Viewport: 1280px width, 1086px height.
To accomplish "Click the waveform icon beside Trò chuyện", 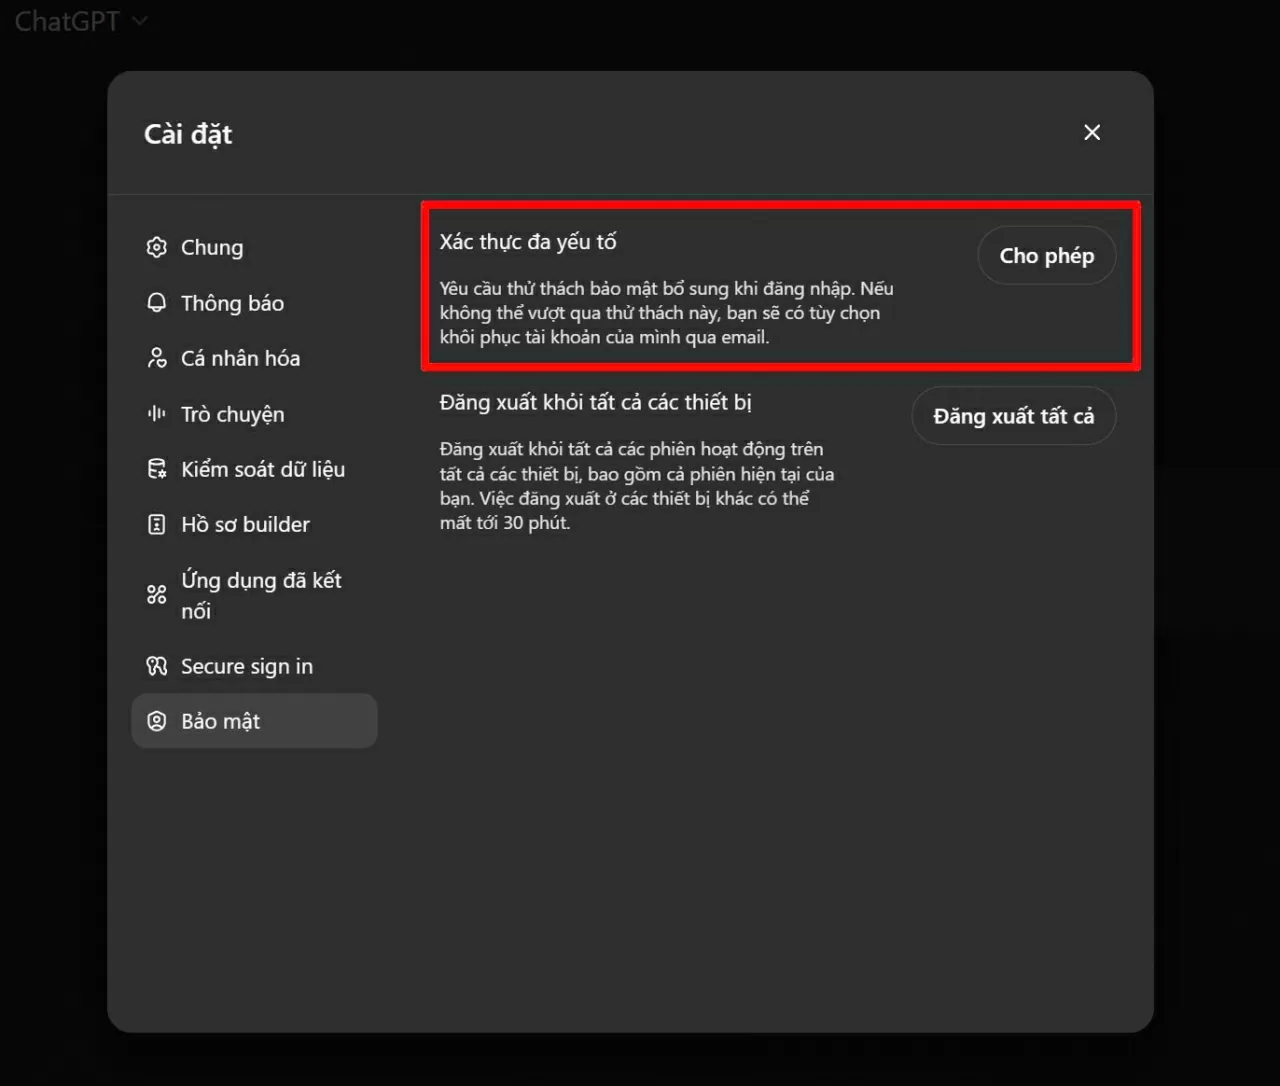I will 157,414.
